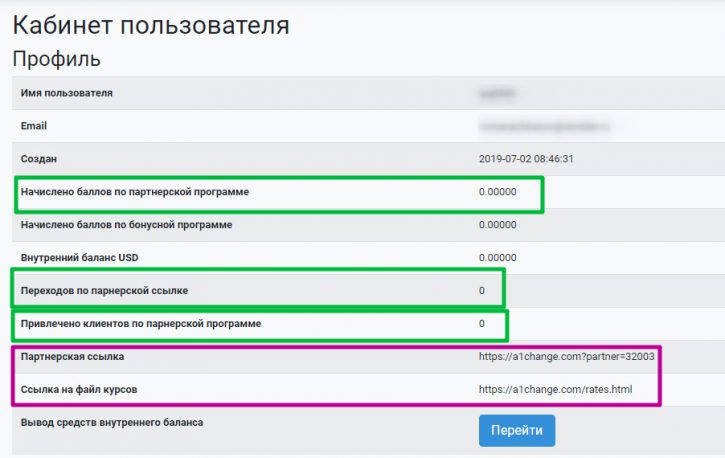Screen dimensions: 725x458
Task: Click Внутренний баланс USD label
Action: tap(80, 257)
